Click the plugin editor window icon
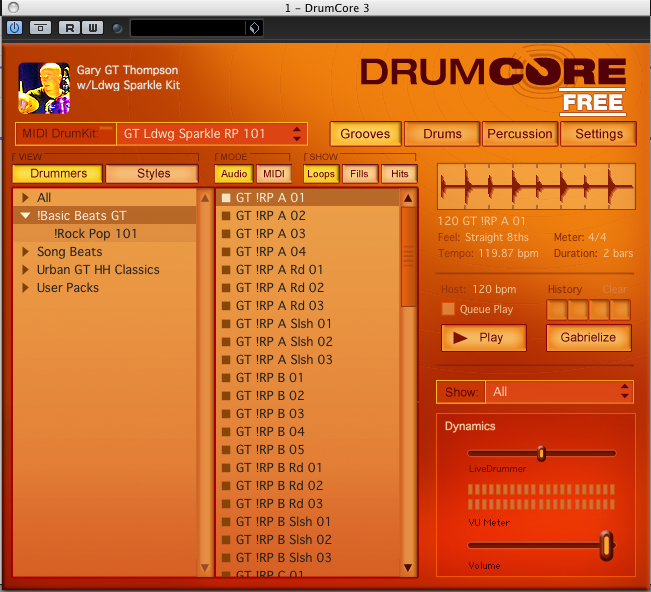This screenshot has width=651, height=592. click(x=40, y=28)
